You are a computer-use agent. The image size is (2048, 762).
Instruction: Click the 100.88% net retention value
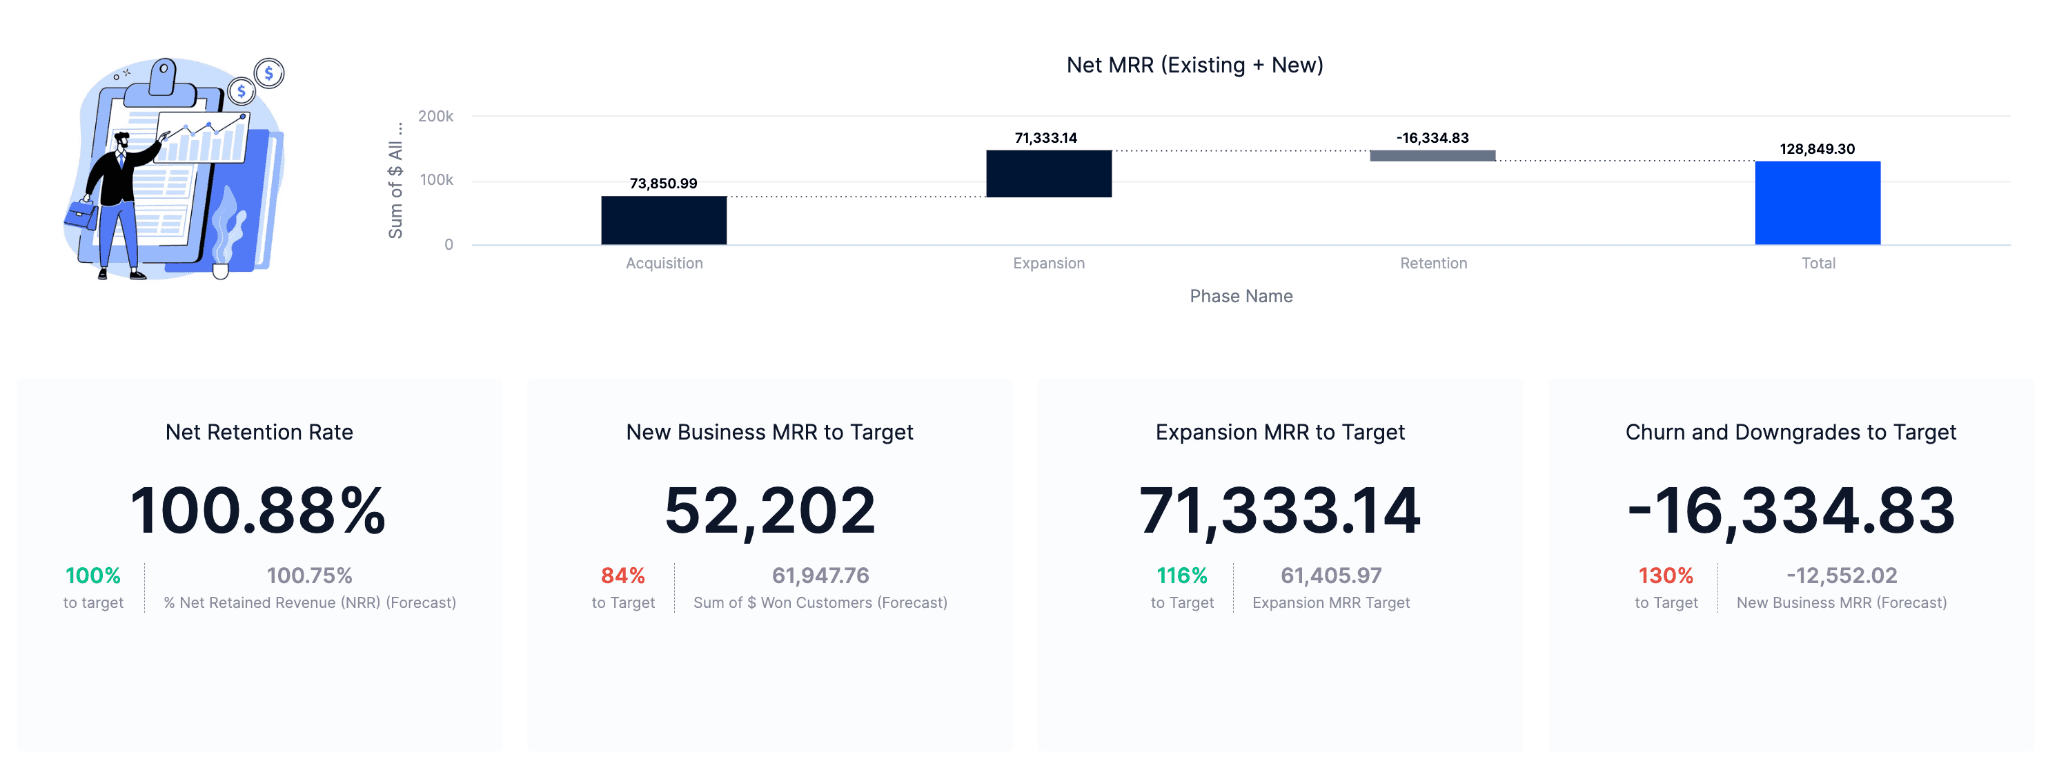(258, 511)
